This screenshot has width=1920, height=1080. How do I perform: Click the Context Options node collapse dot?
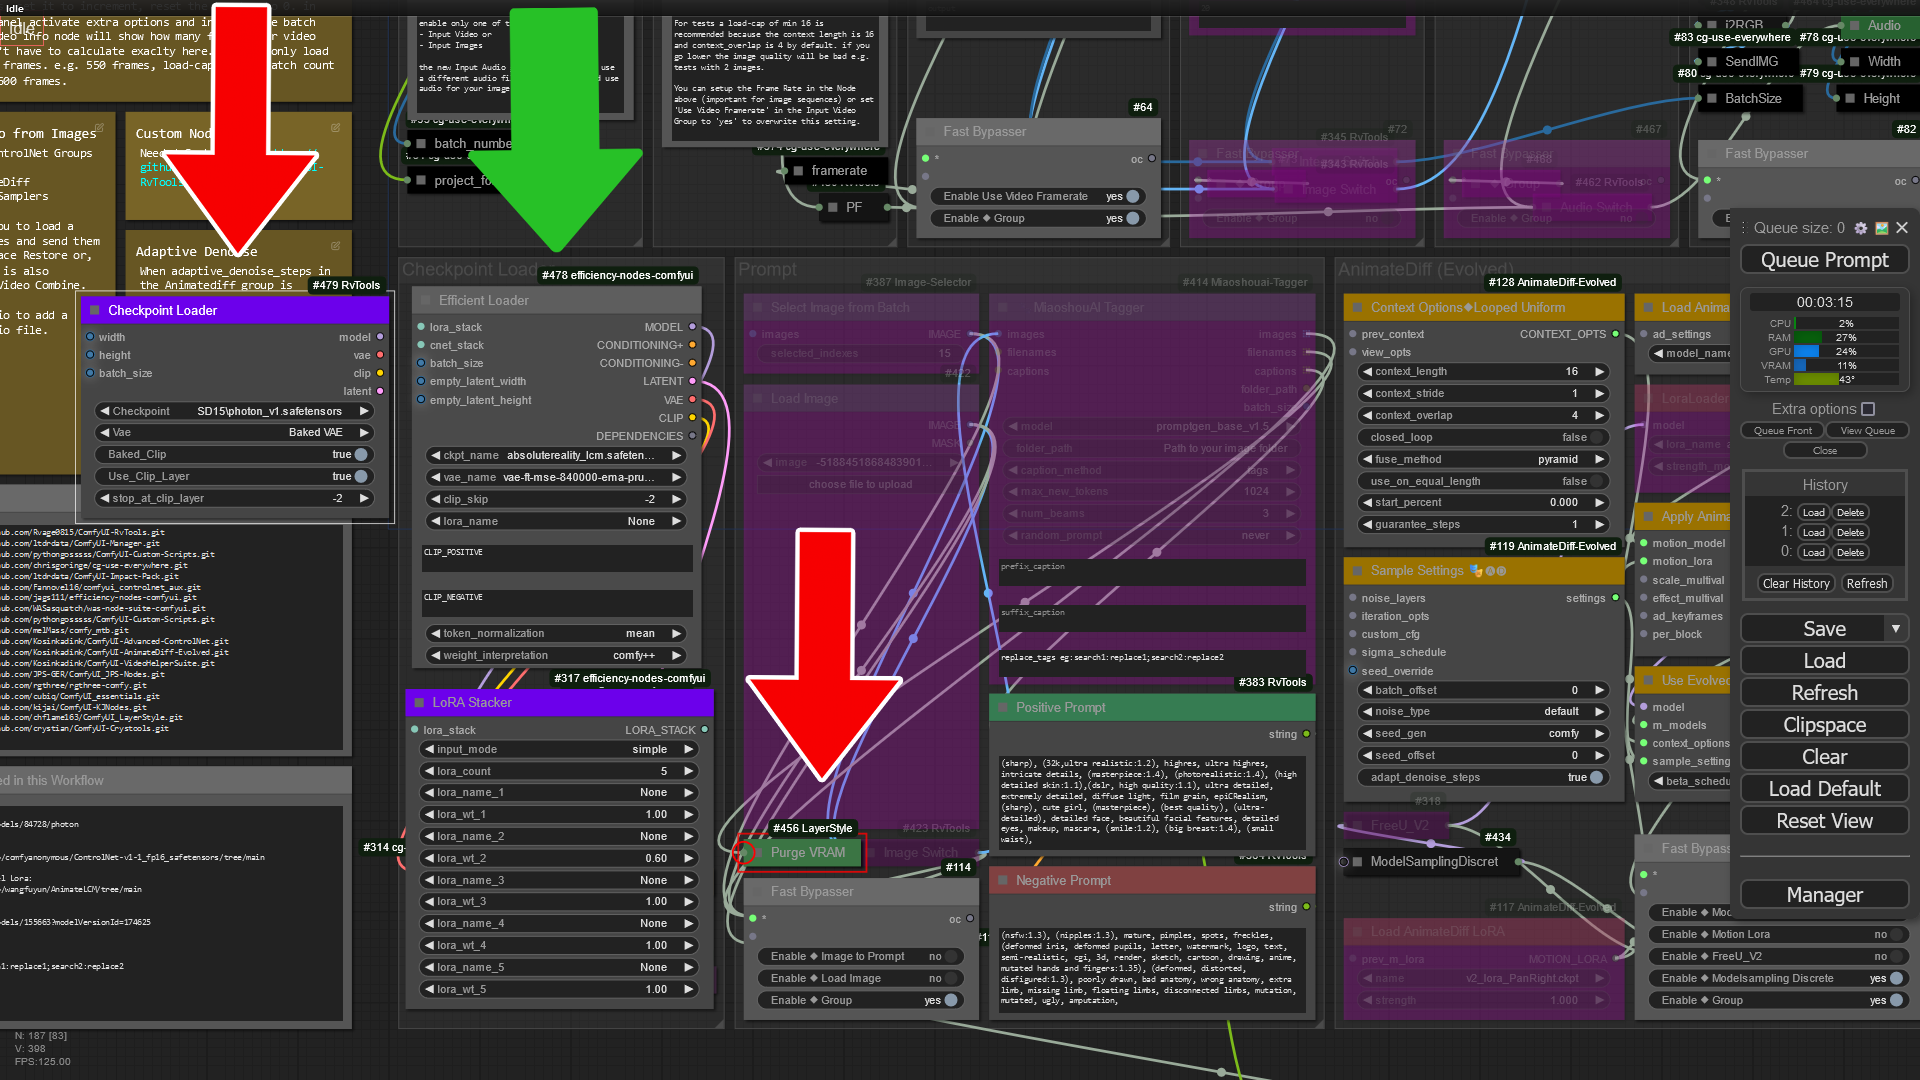coord(1357,308)
